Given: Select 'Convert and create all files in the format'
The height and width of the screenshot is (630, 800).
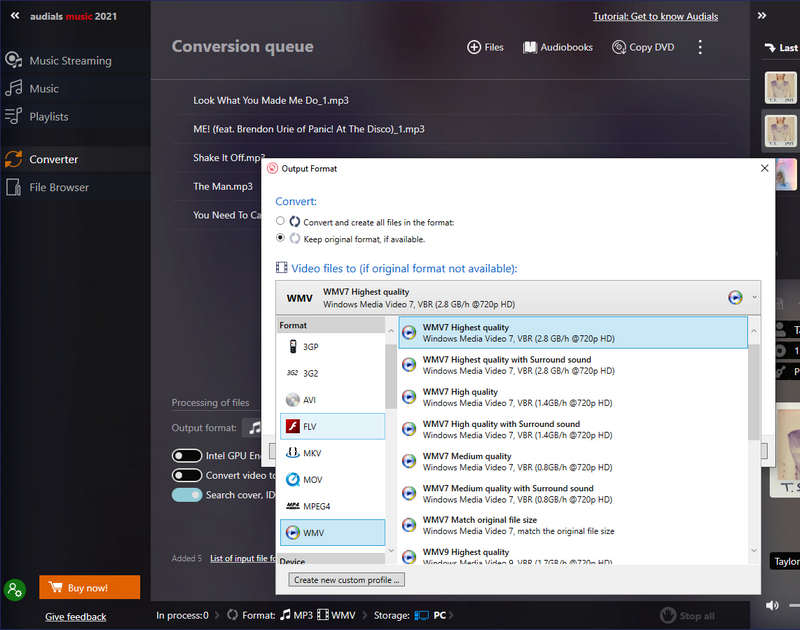Looking at the screenshot, I should pos(280,221).
